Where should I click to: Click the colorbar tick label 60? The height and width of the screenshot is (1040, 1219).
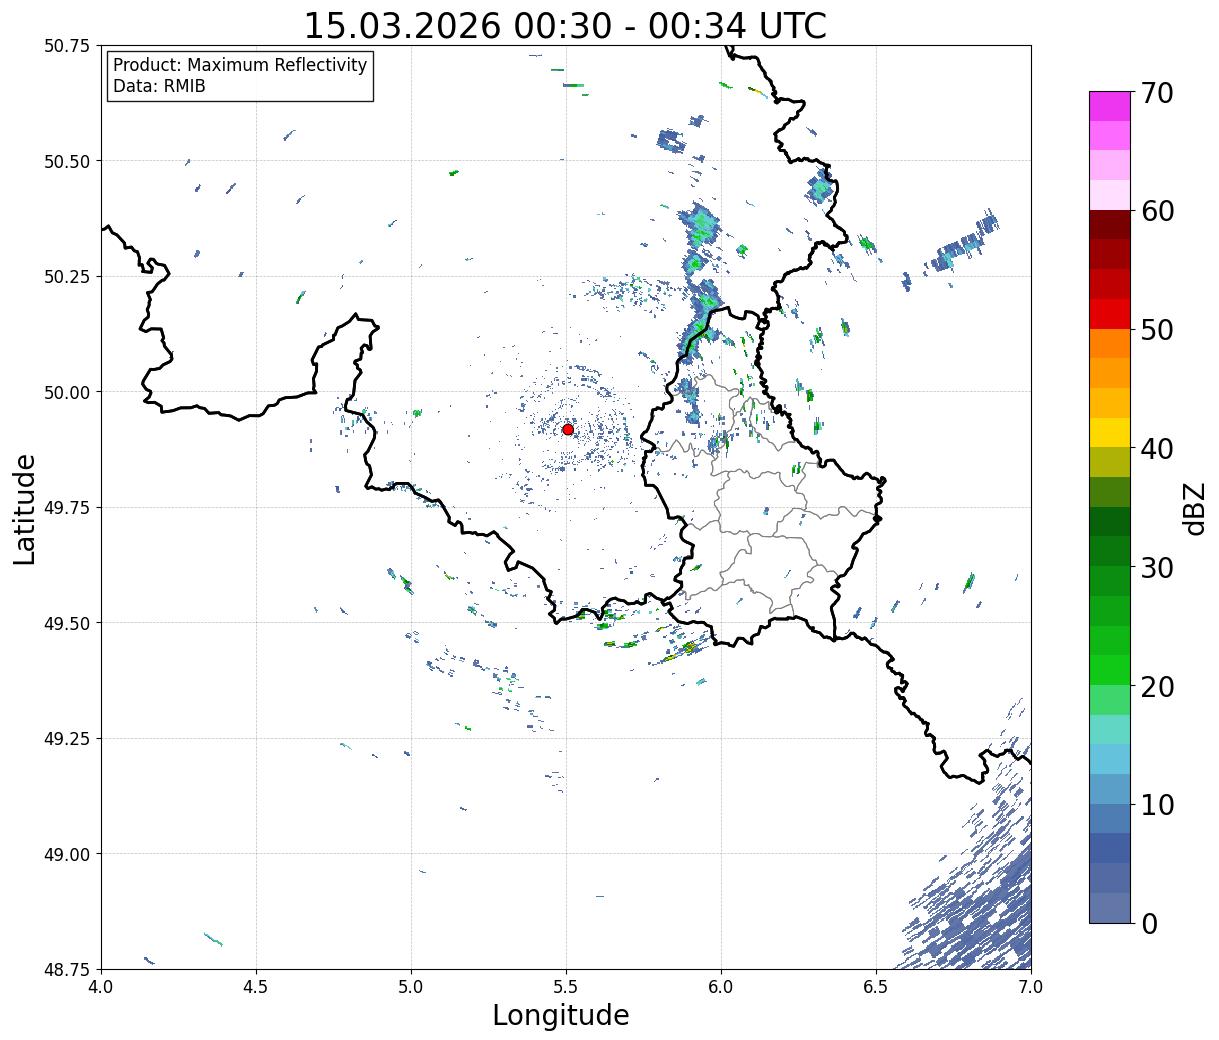[1157, 211]
